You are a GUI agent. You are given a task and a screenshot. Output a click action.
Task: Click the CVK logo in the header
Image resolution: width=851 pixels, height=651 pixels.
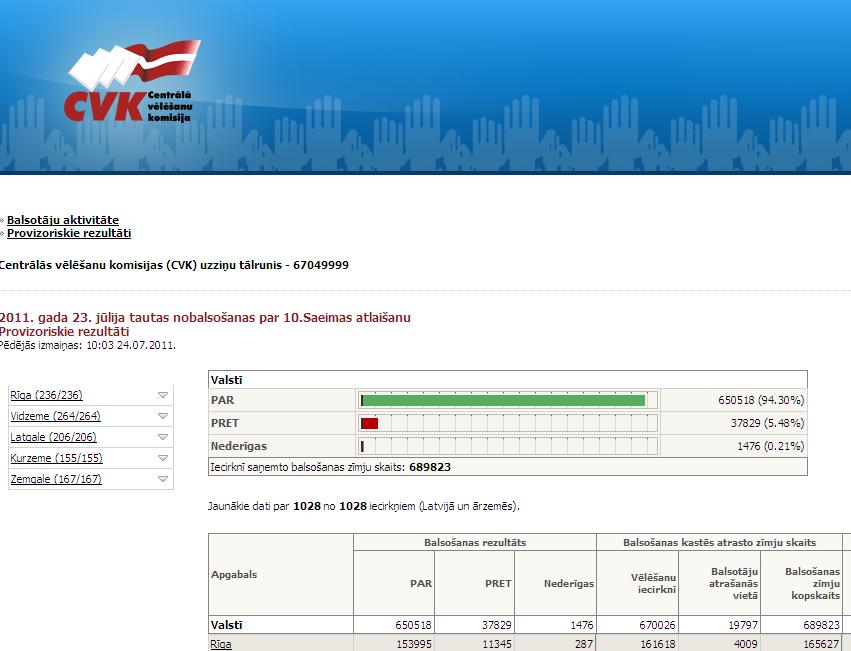click(x=130, y=88)
